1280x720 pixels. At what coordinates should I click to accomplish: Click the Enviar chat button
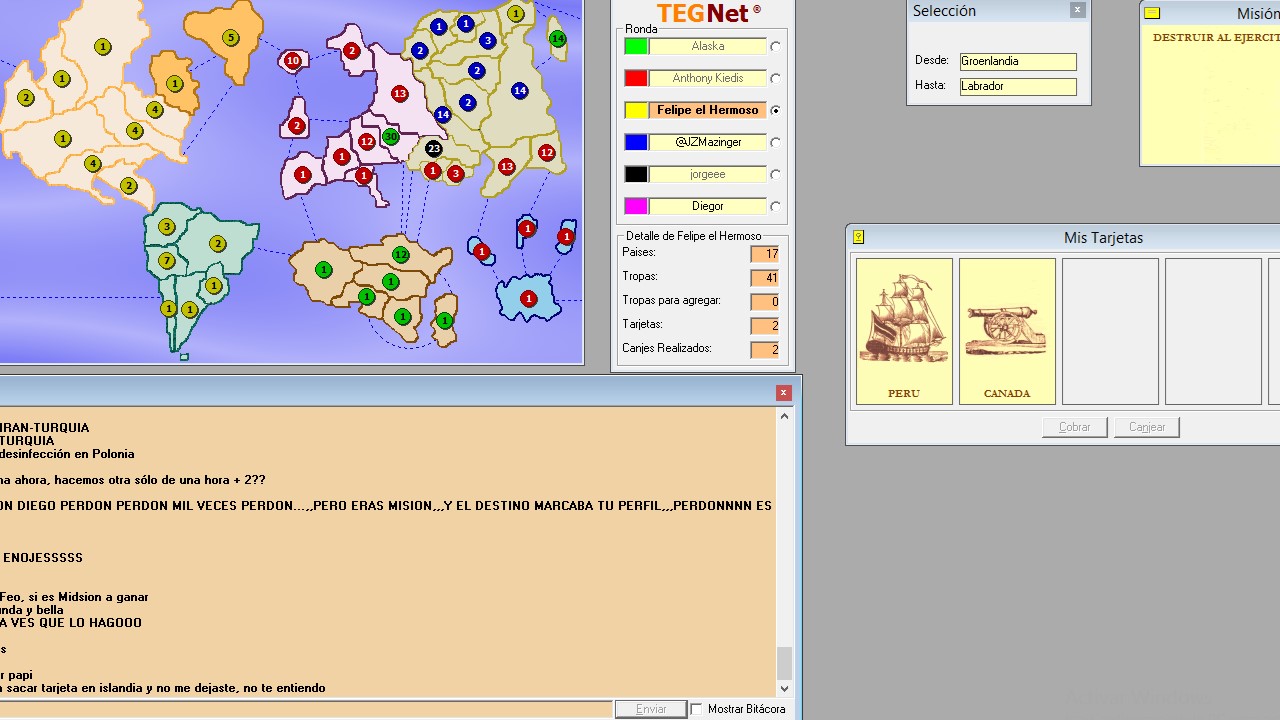651,709
